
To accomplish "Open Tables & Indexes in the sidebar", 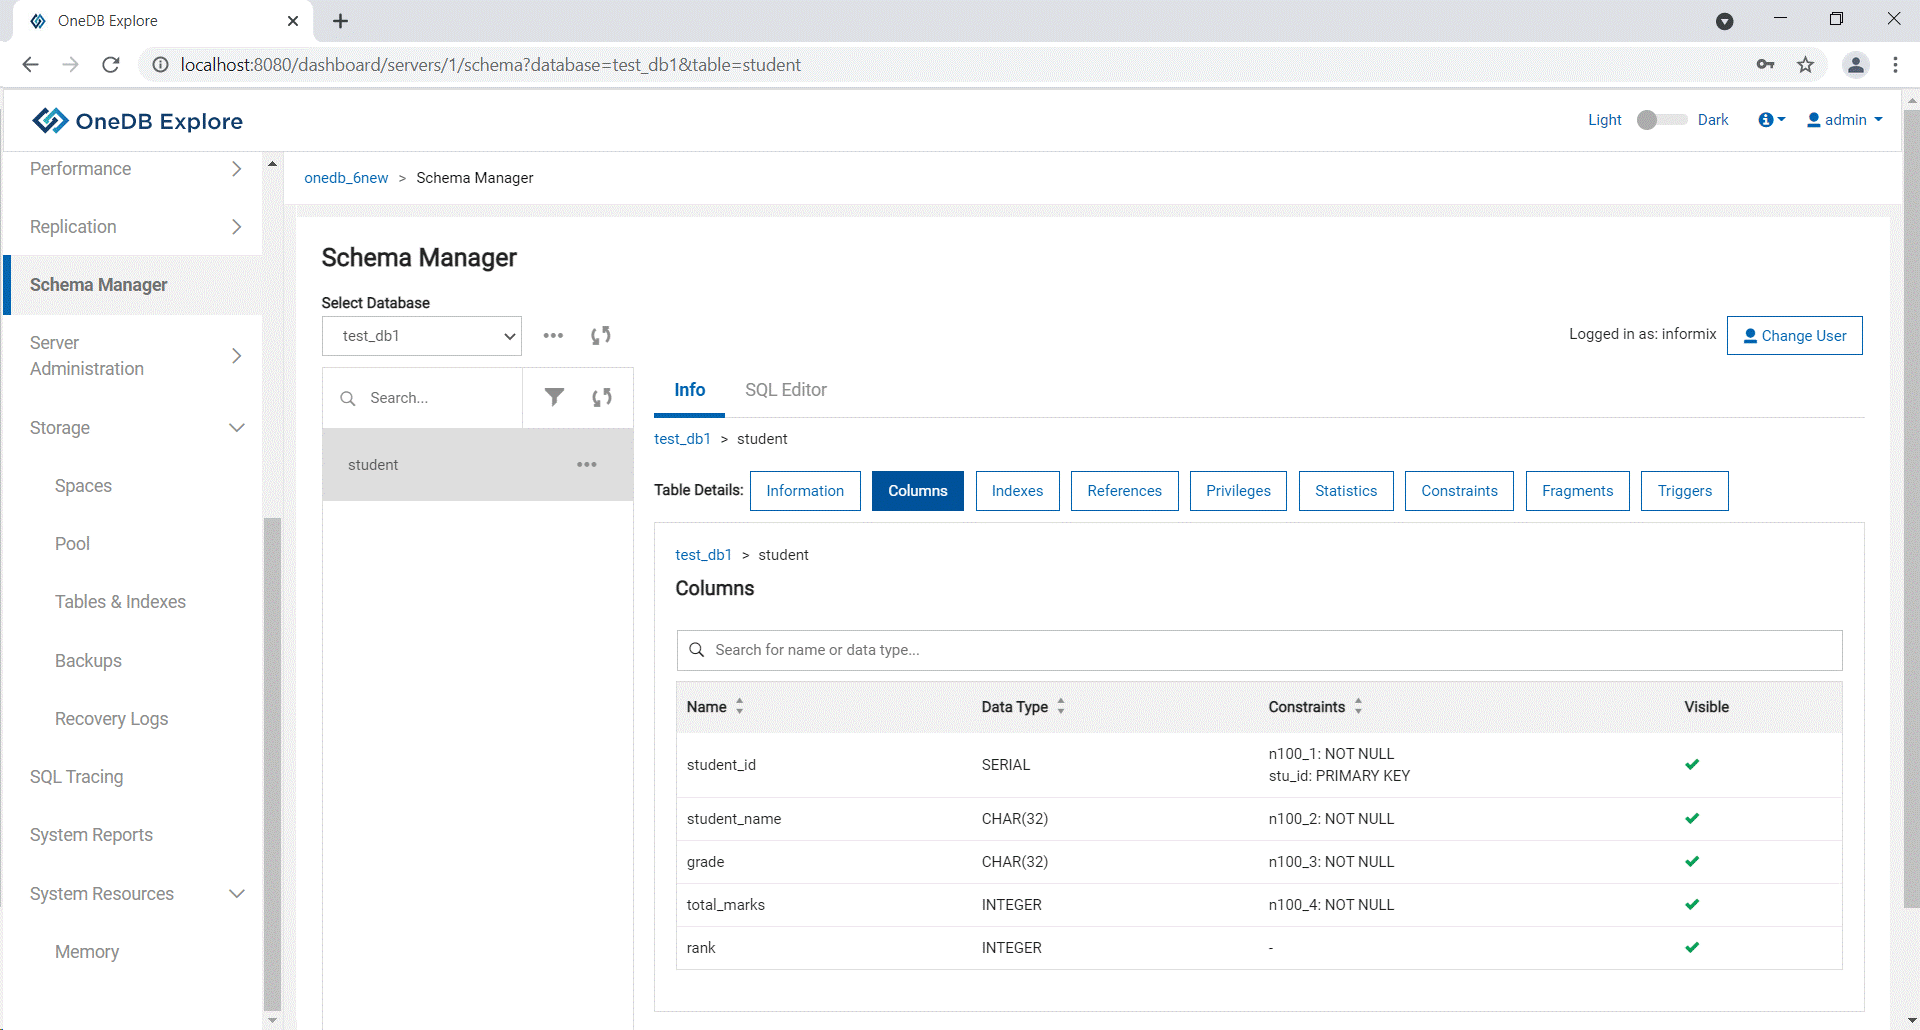I will tap(120, 602).
